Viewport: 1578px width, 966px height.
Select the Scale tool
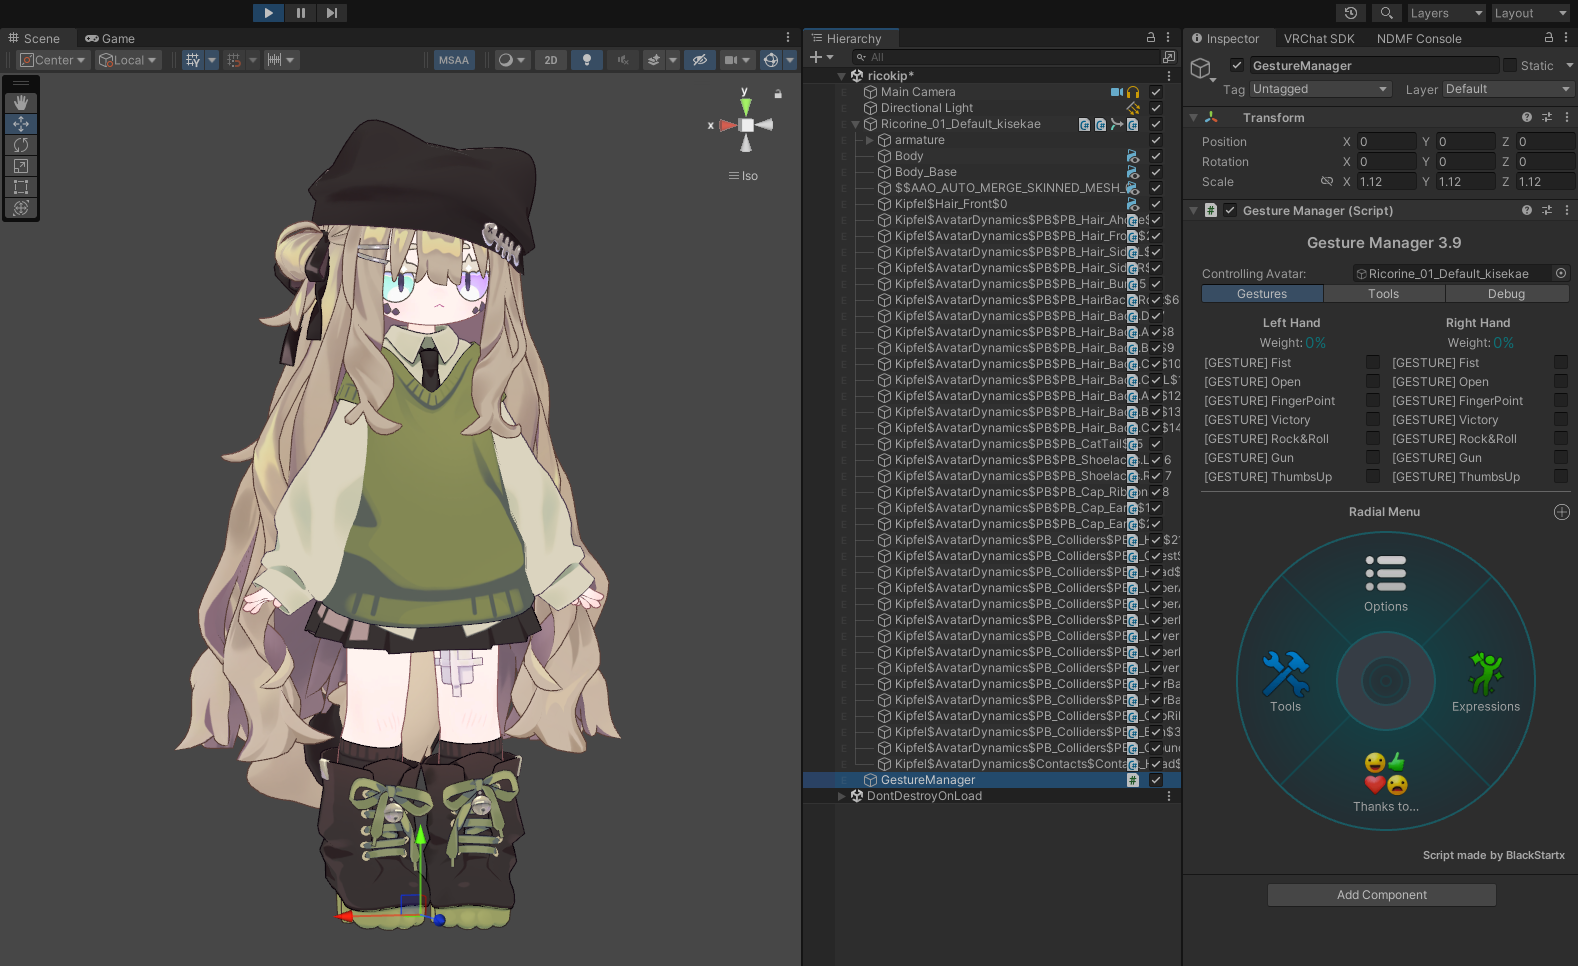[x=21, y=166]
